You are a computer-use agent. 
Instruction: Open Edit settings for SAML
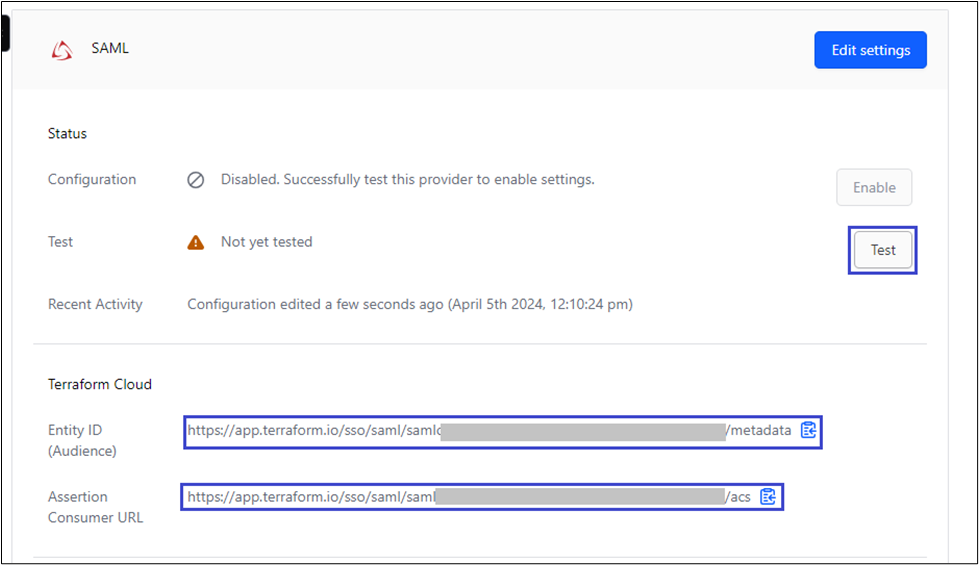[870, 50]
